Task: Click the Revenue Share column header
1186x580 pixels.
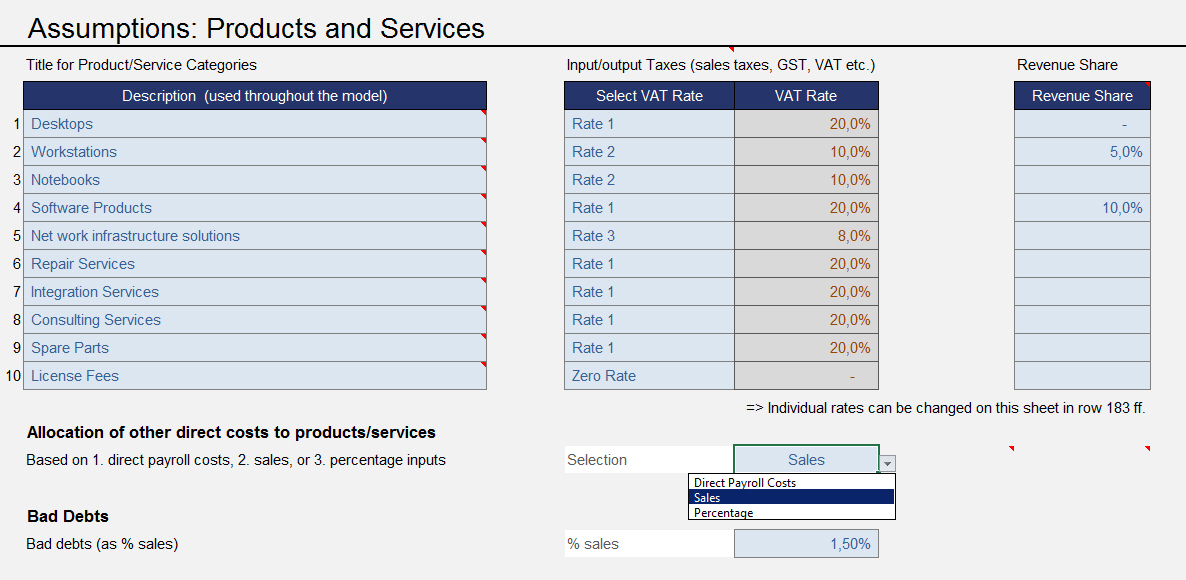Action: (1082, 96)
